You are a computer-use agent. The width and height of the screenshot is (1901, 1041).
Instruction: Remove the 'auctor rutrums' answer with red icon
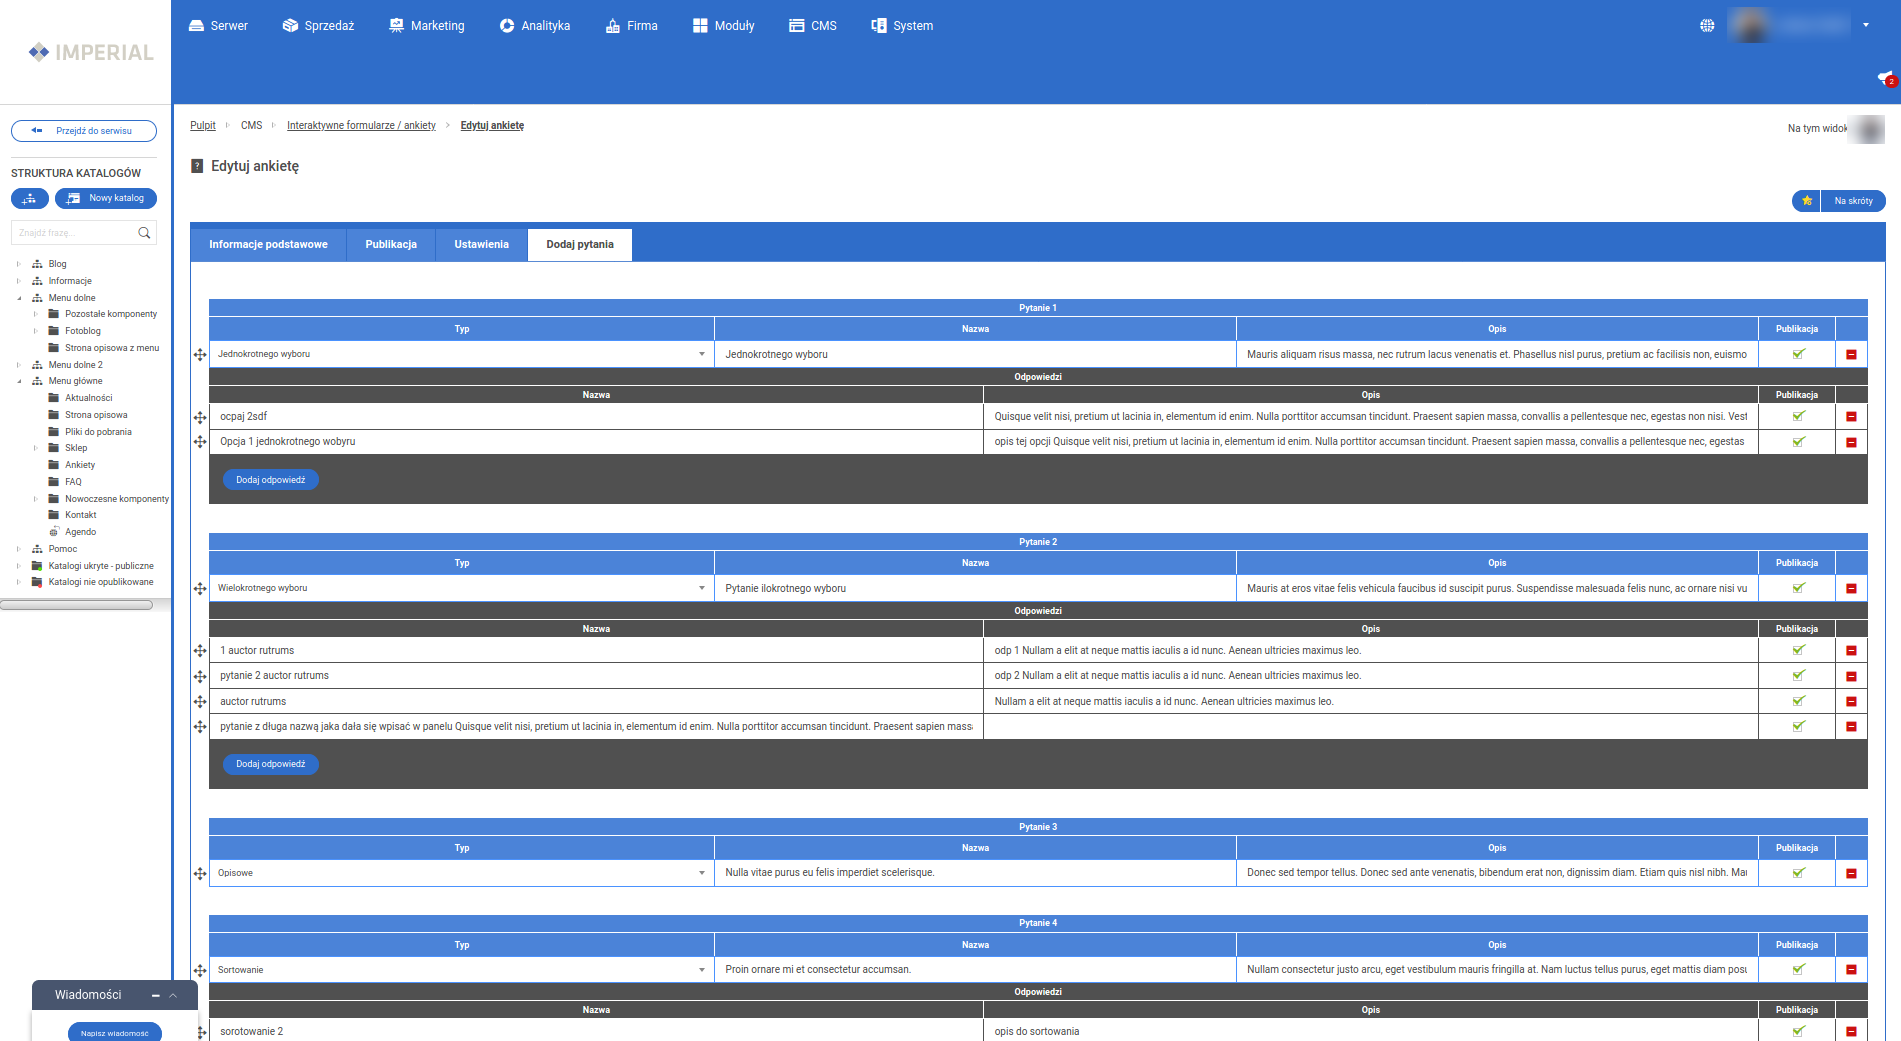pos(1851,702)
